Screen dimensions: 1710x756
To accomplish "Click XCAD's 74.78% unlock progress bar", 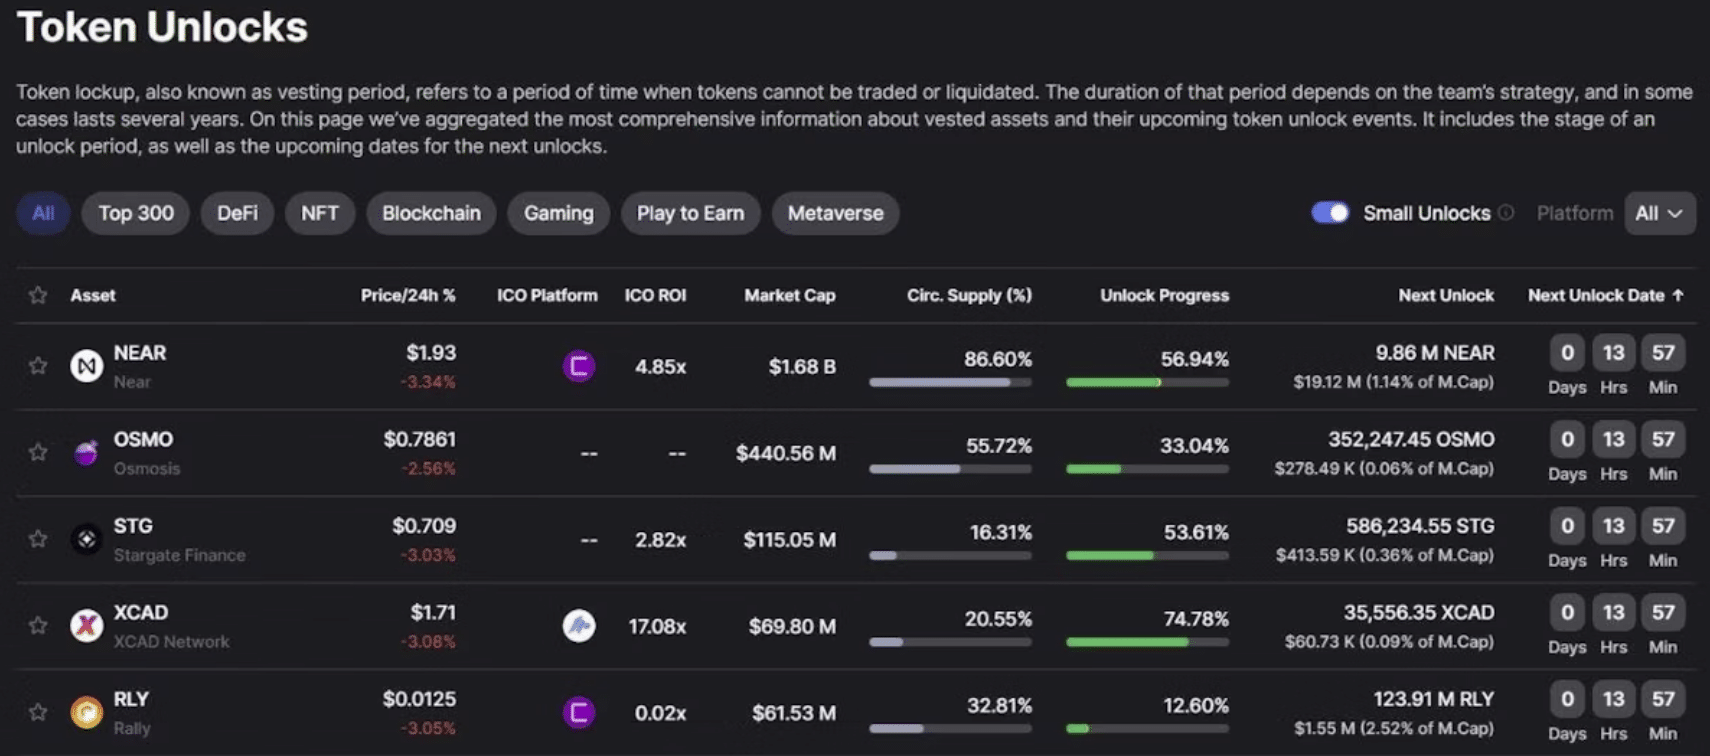I will coord(1148,642).
